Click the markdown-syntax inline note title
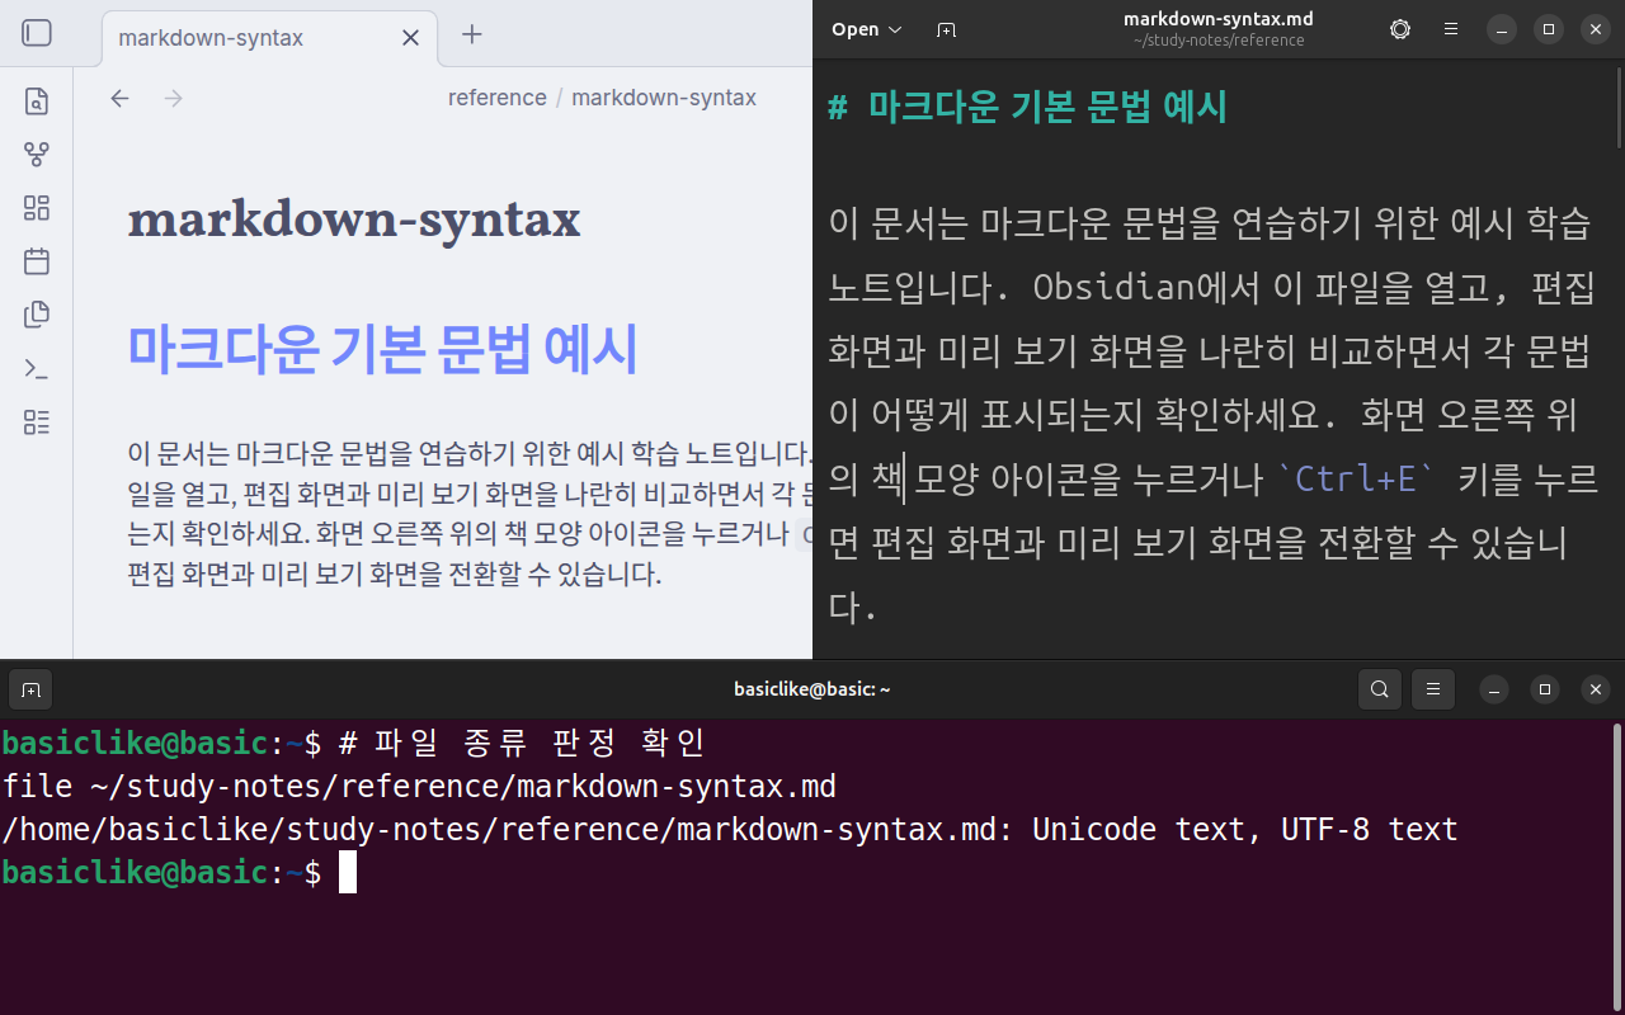This screenshot has width=1625, height=1015. (354, 220)
